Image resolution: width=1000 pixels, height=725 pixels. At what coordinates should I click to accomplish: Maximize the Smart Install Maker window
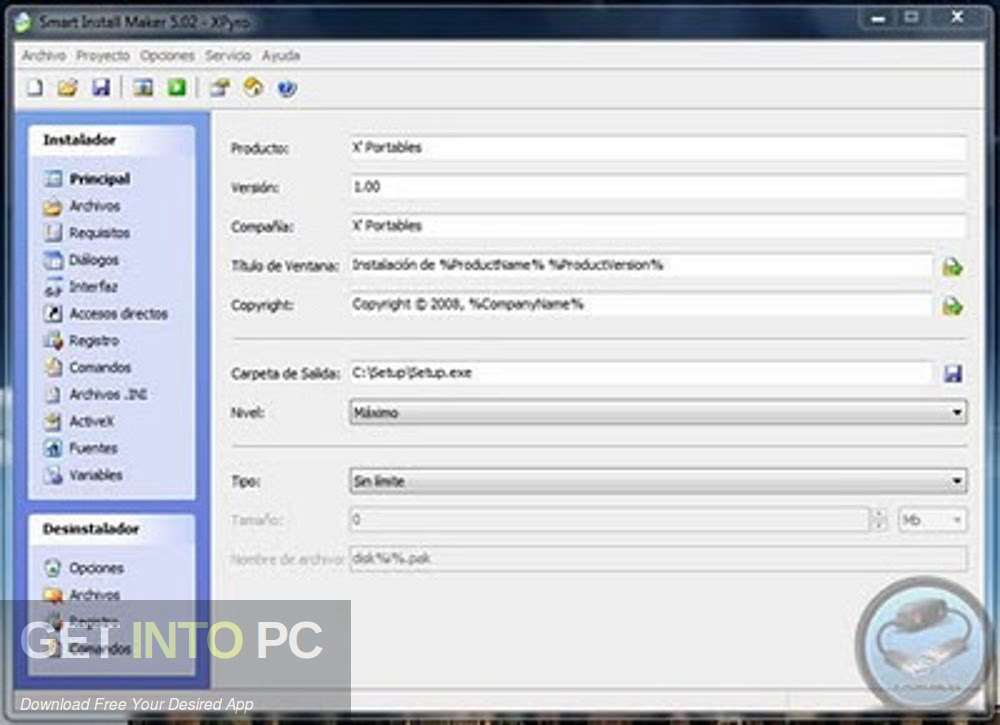(911, 17)
